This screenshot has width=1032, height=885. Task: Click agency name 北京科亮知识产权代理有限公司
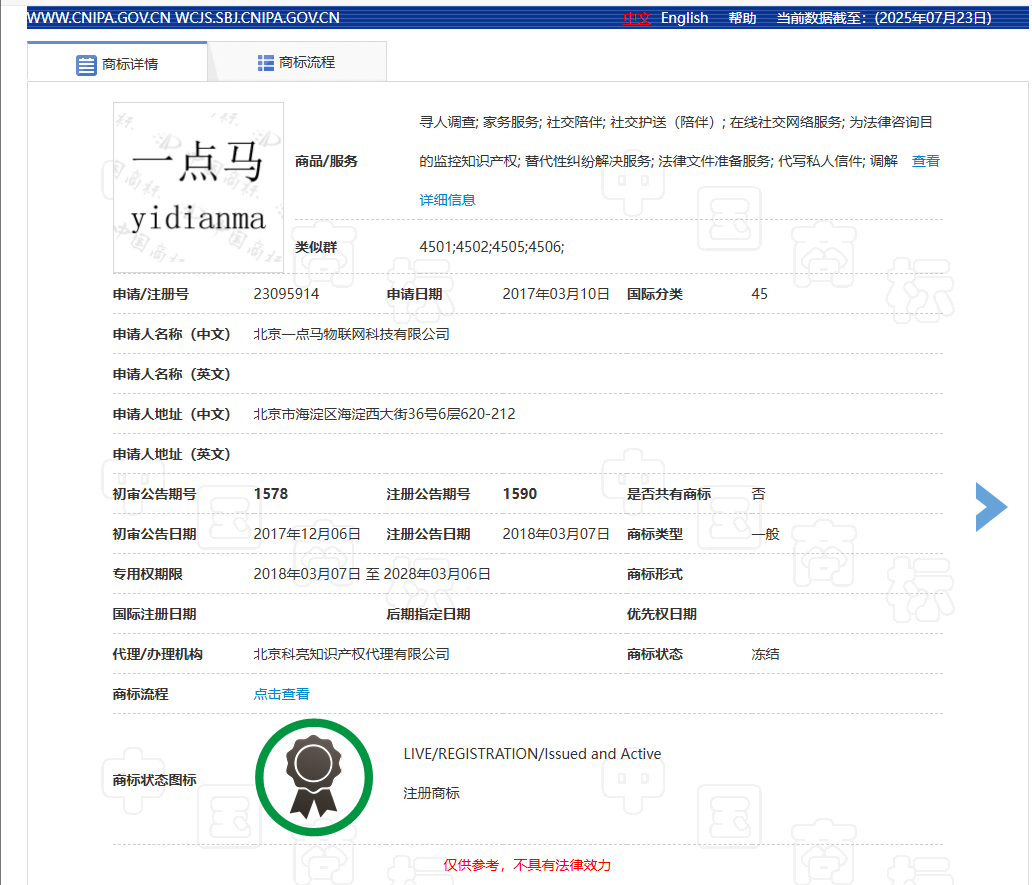point(352,654)
